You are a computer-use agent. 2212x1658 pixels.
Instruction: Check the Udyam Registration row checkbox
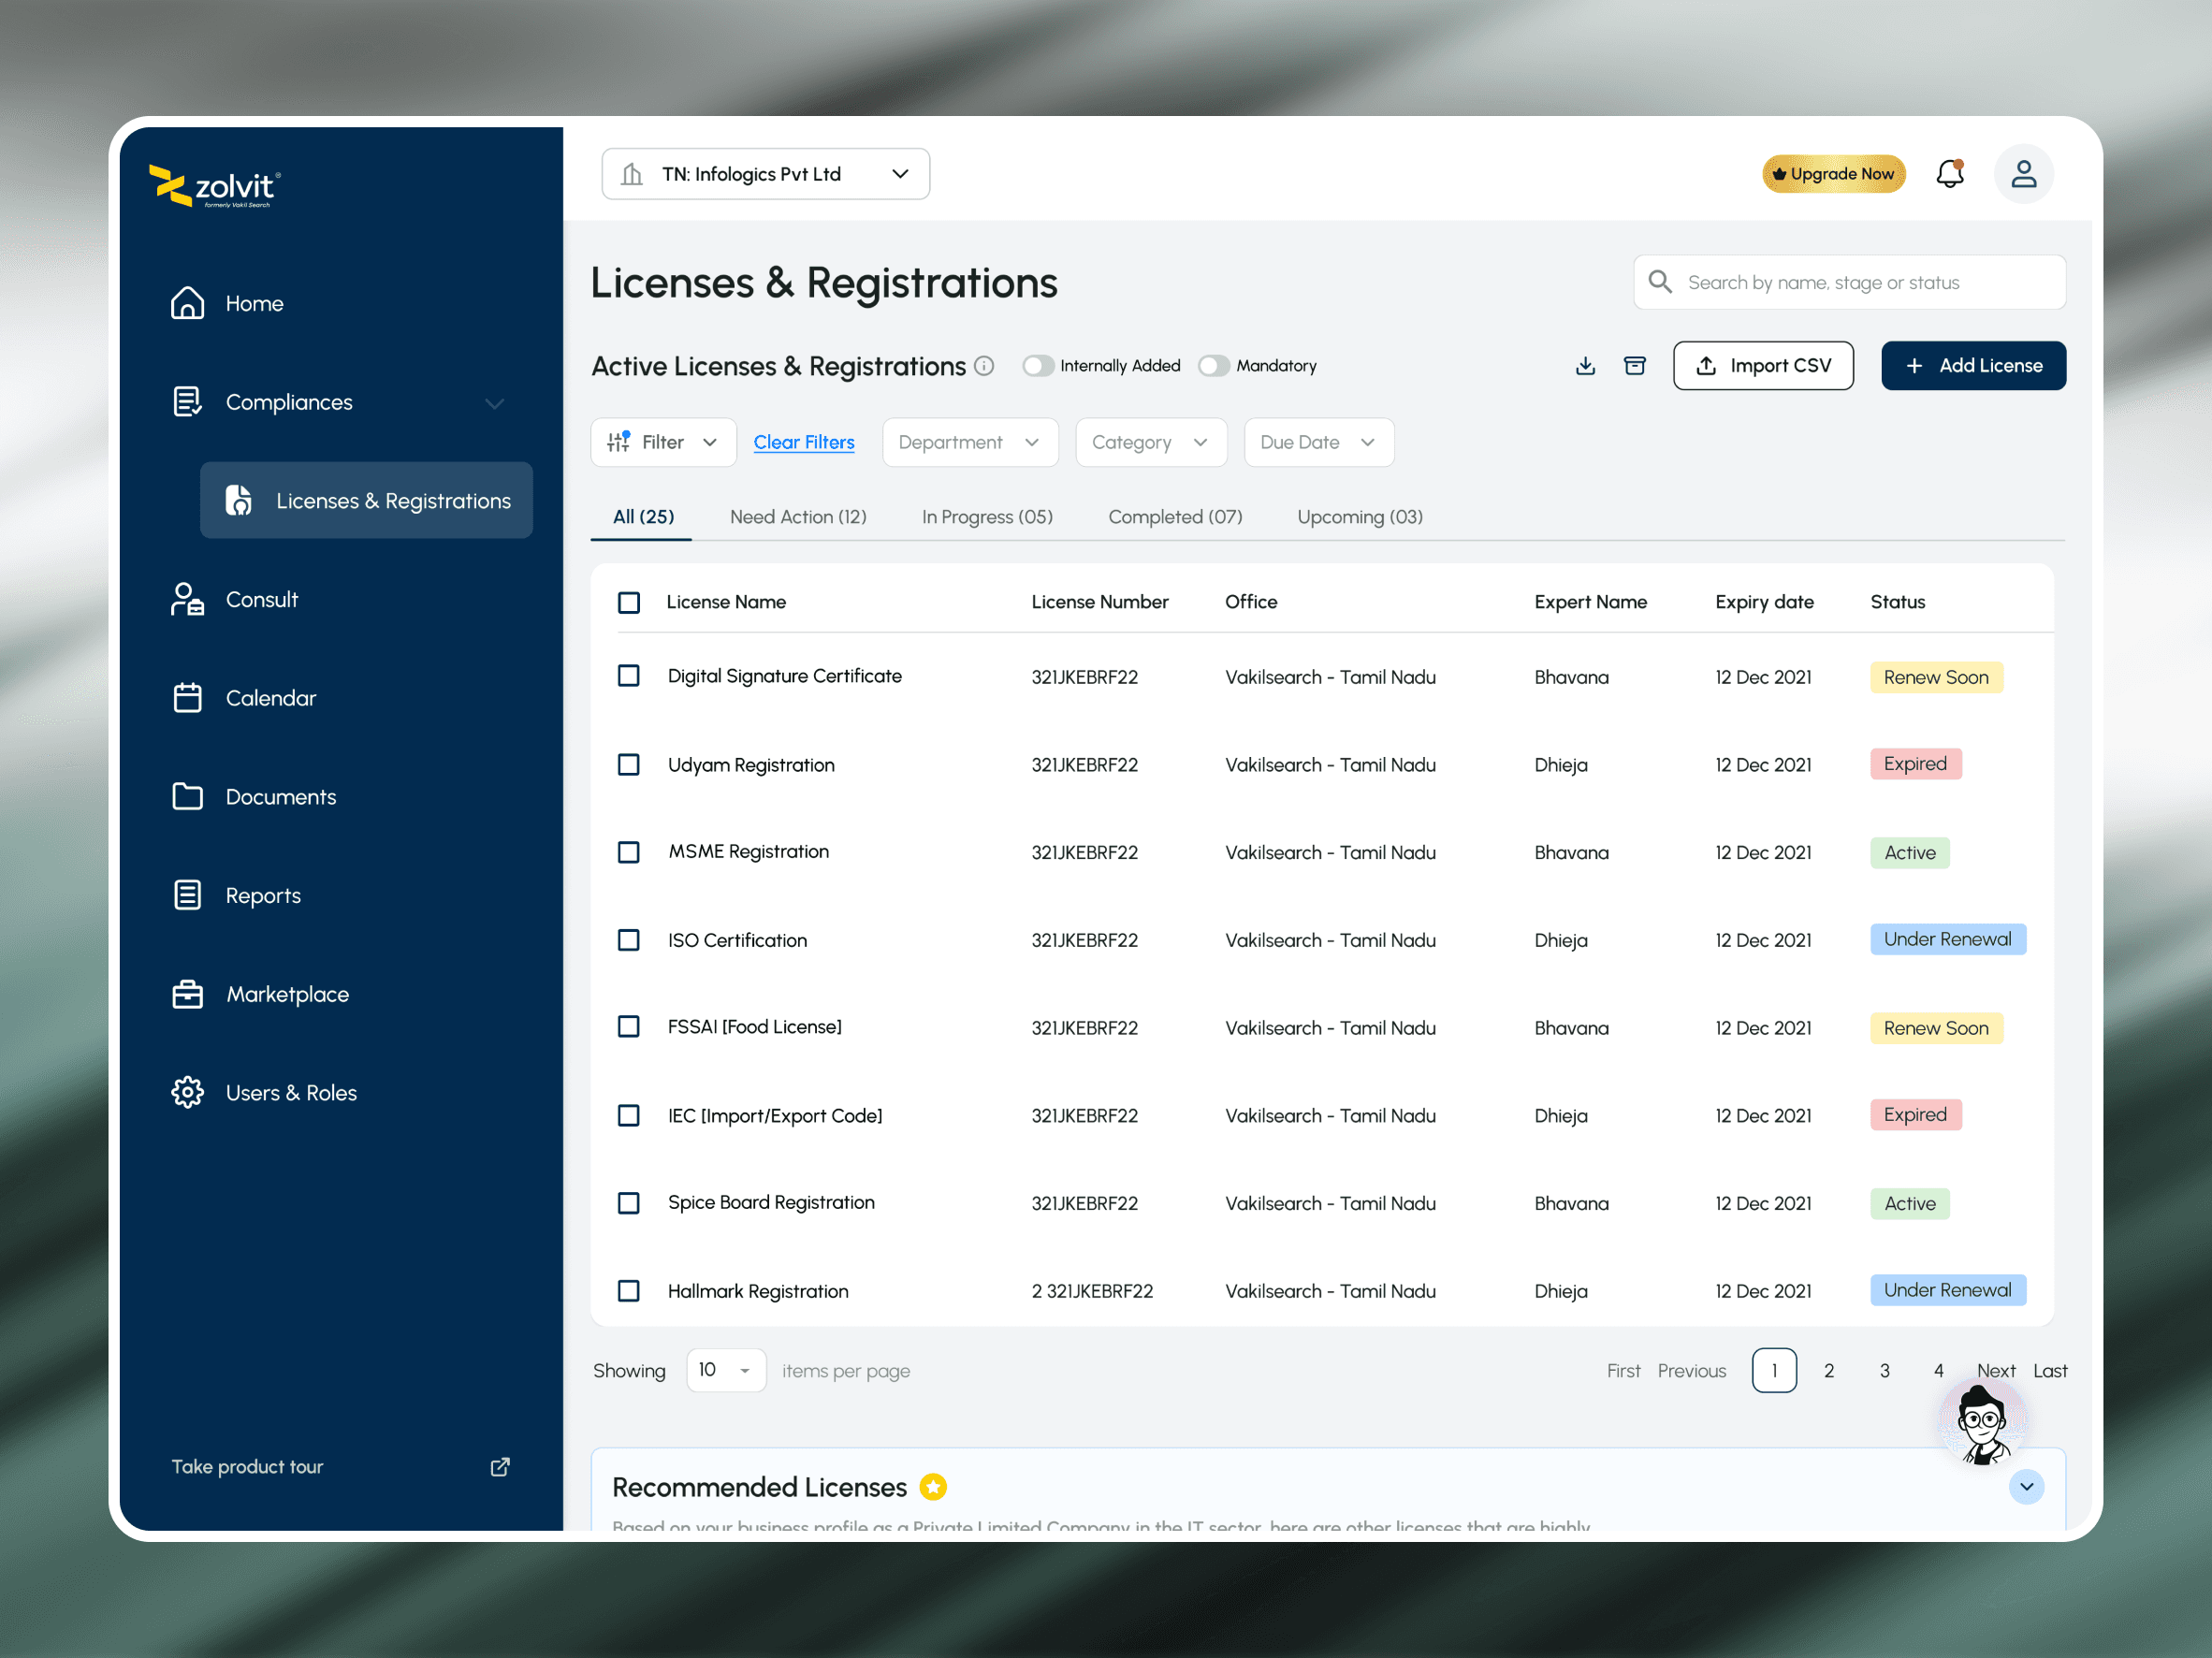[x=629, y=765]
